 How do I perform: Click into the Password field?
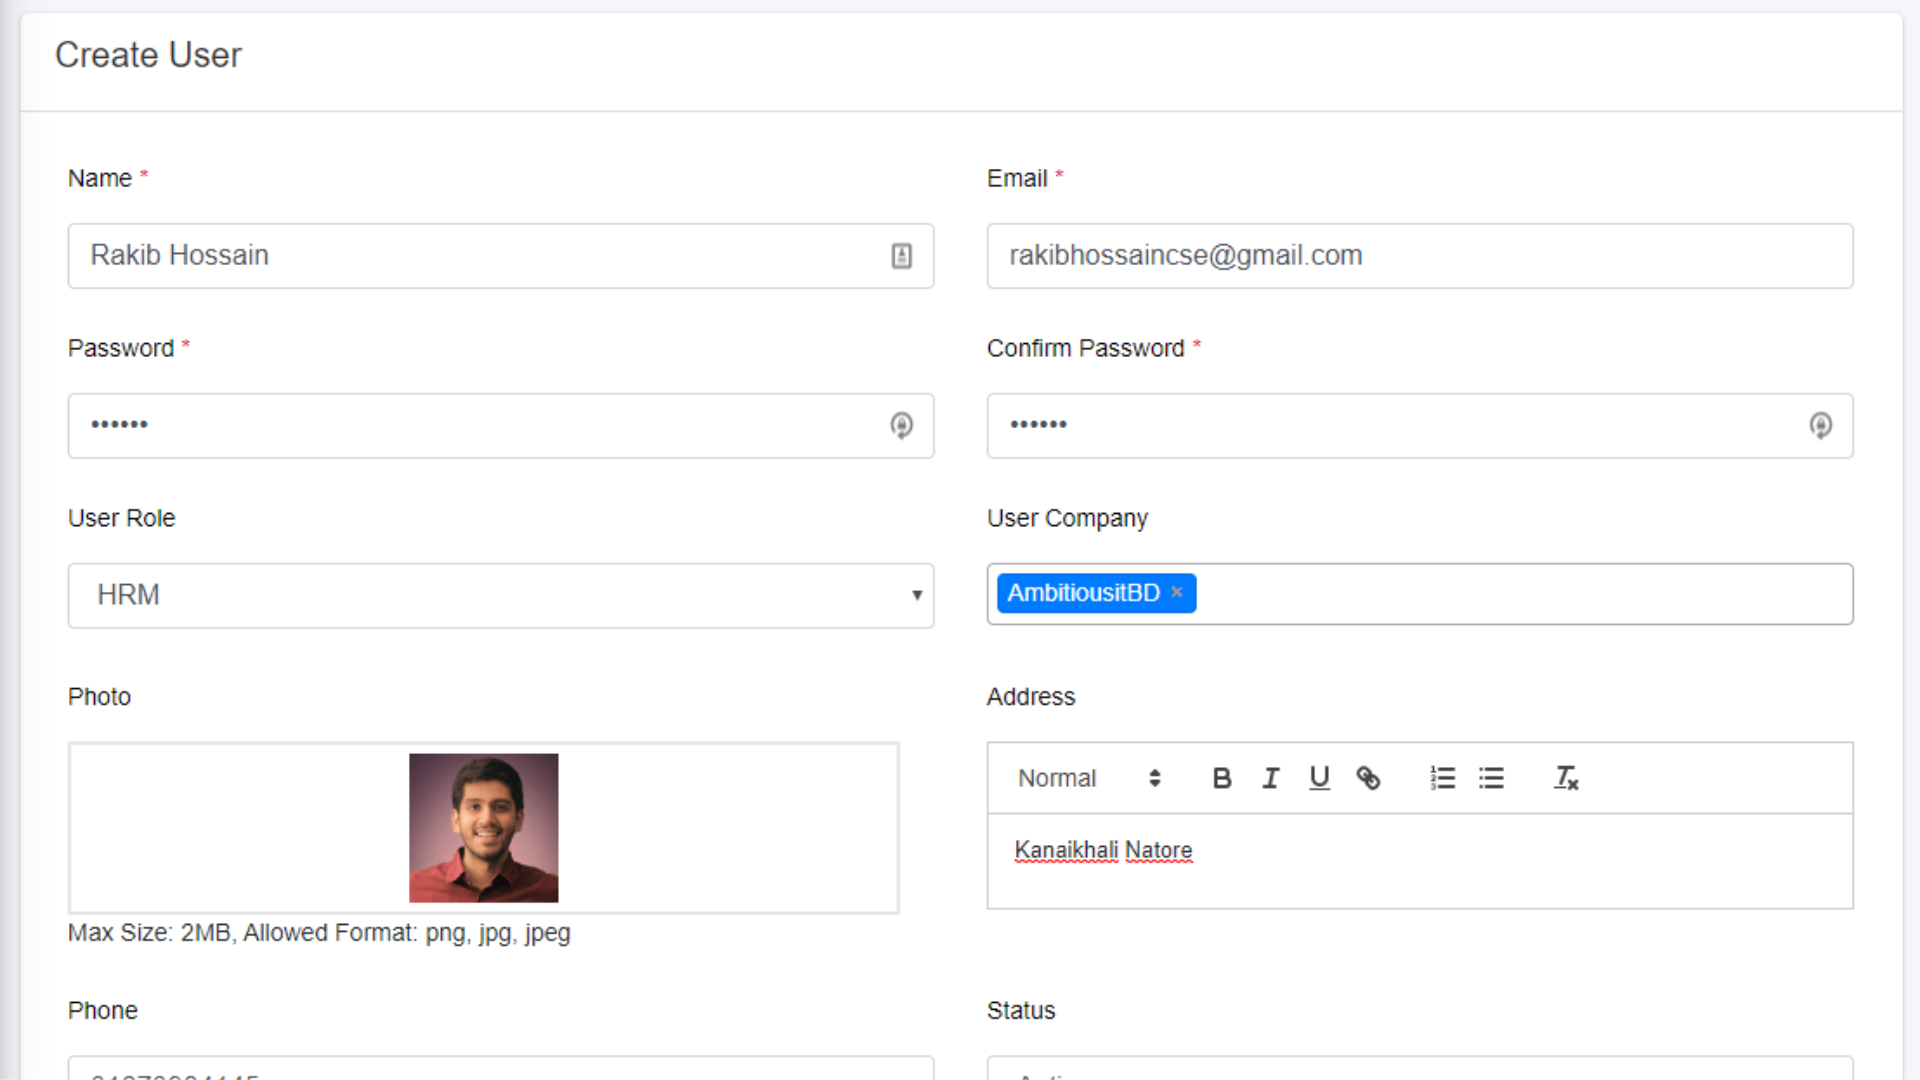480,426
